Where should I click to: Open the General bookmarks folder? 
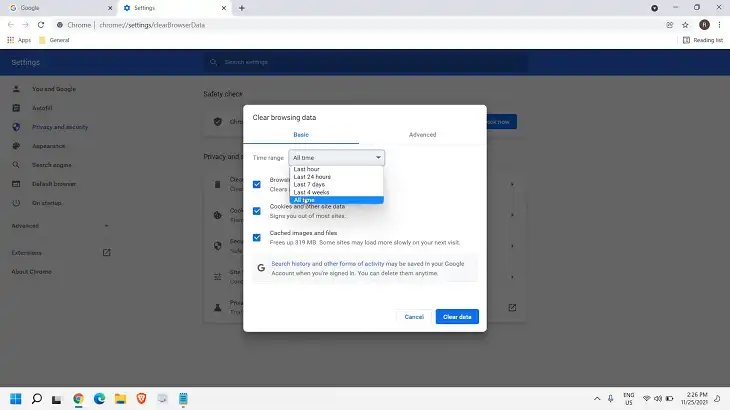point(54,40)
